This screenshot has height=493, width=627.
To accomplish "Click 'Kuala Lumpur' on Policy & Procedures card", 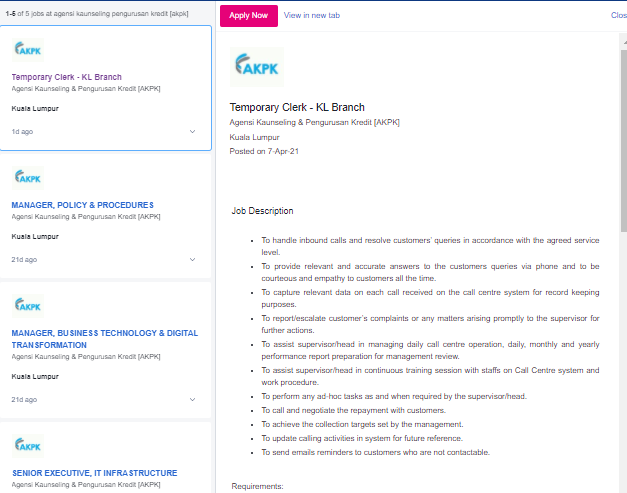I will (35, 236).
